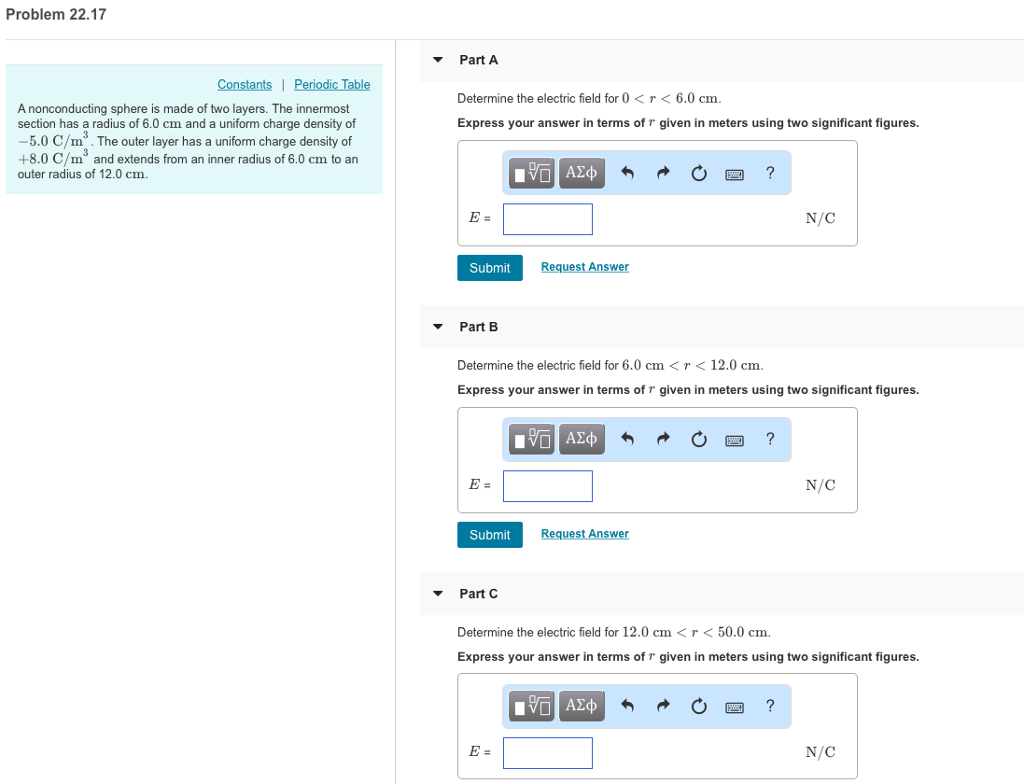Undo last entry in Part C toolbar
The image size is (1024, 784).
[x=627, y=706]
